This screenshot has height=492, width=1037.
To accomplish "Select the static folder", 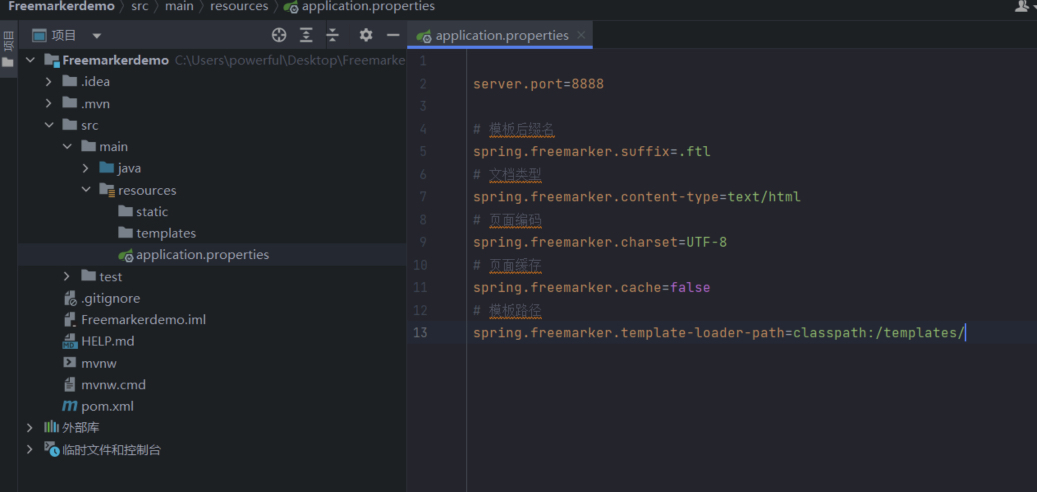I will (151, 212).
